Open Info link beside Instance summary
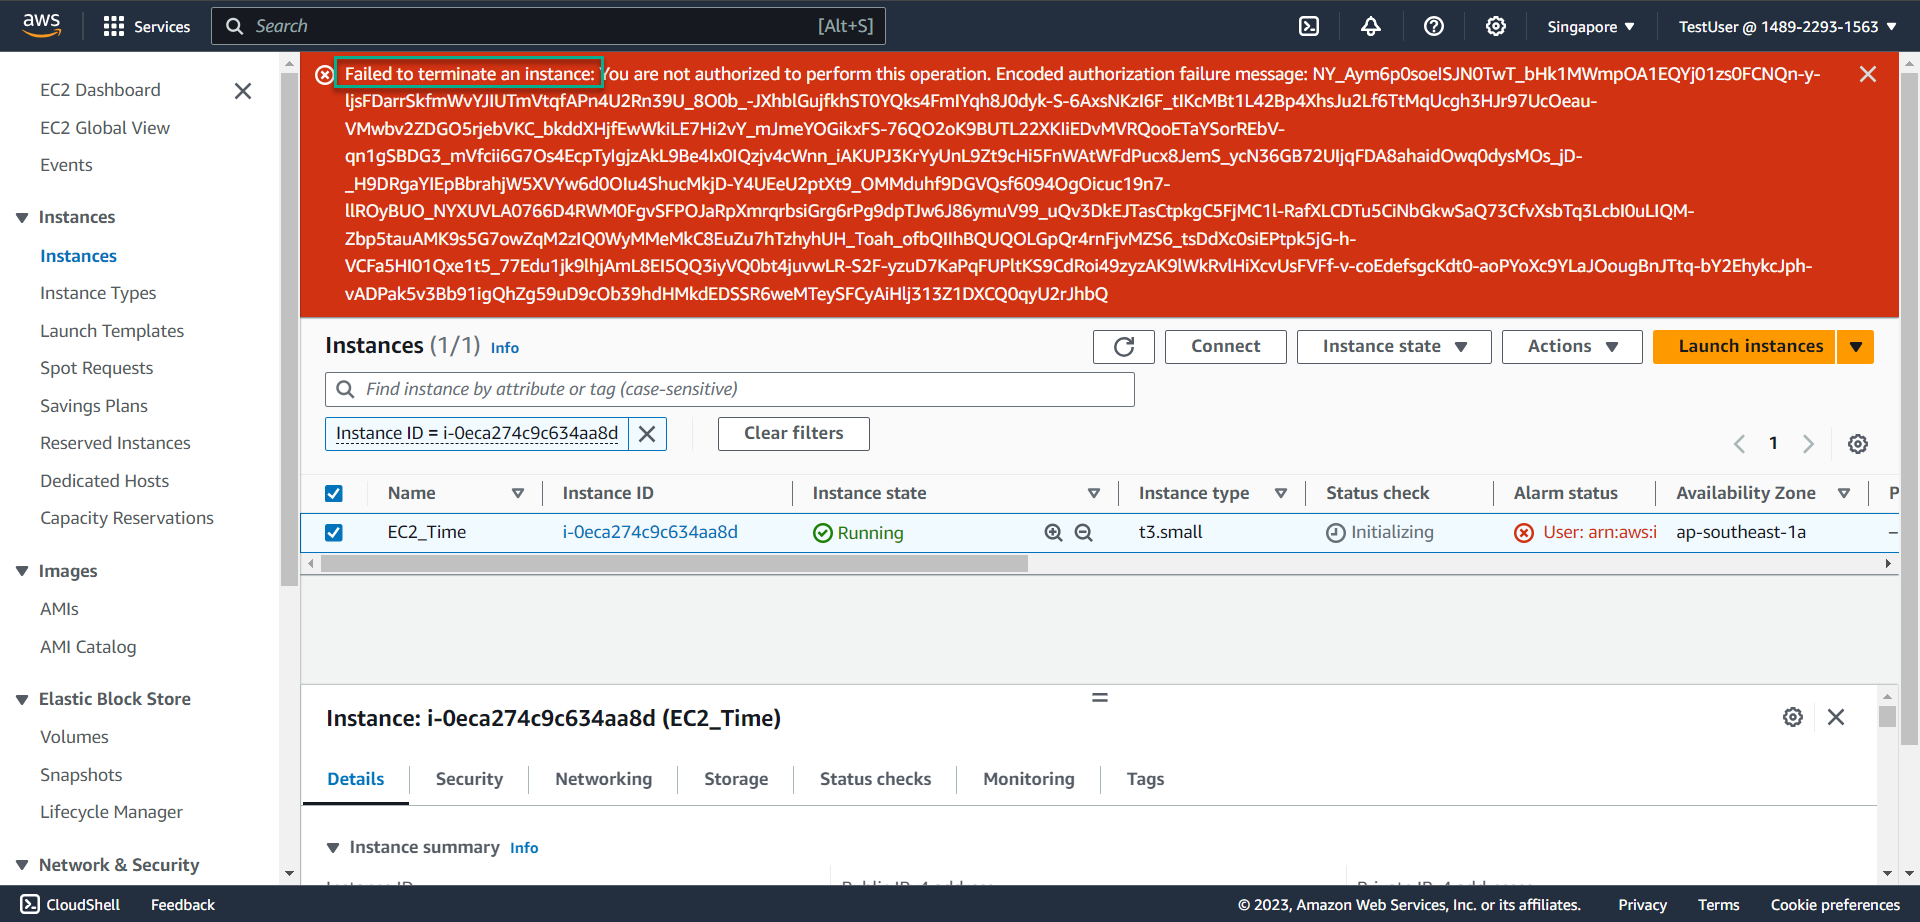 pyautogui.click(x=524, y=848)
